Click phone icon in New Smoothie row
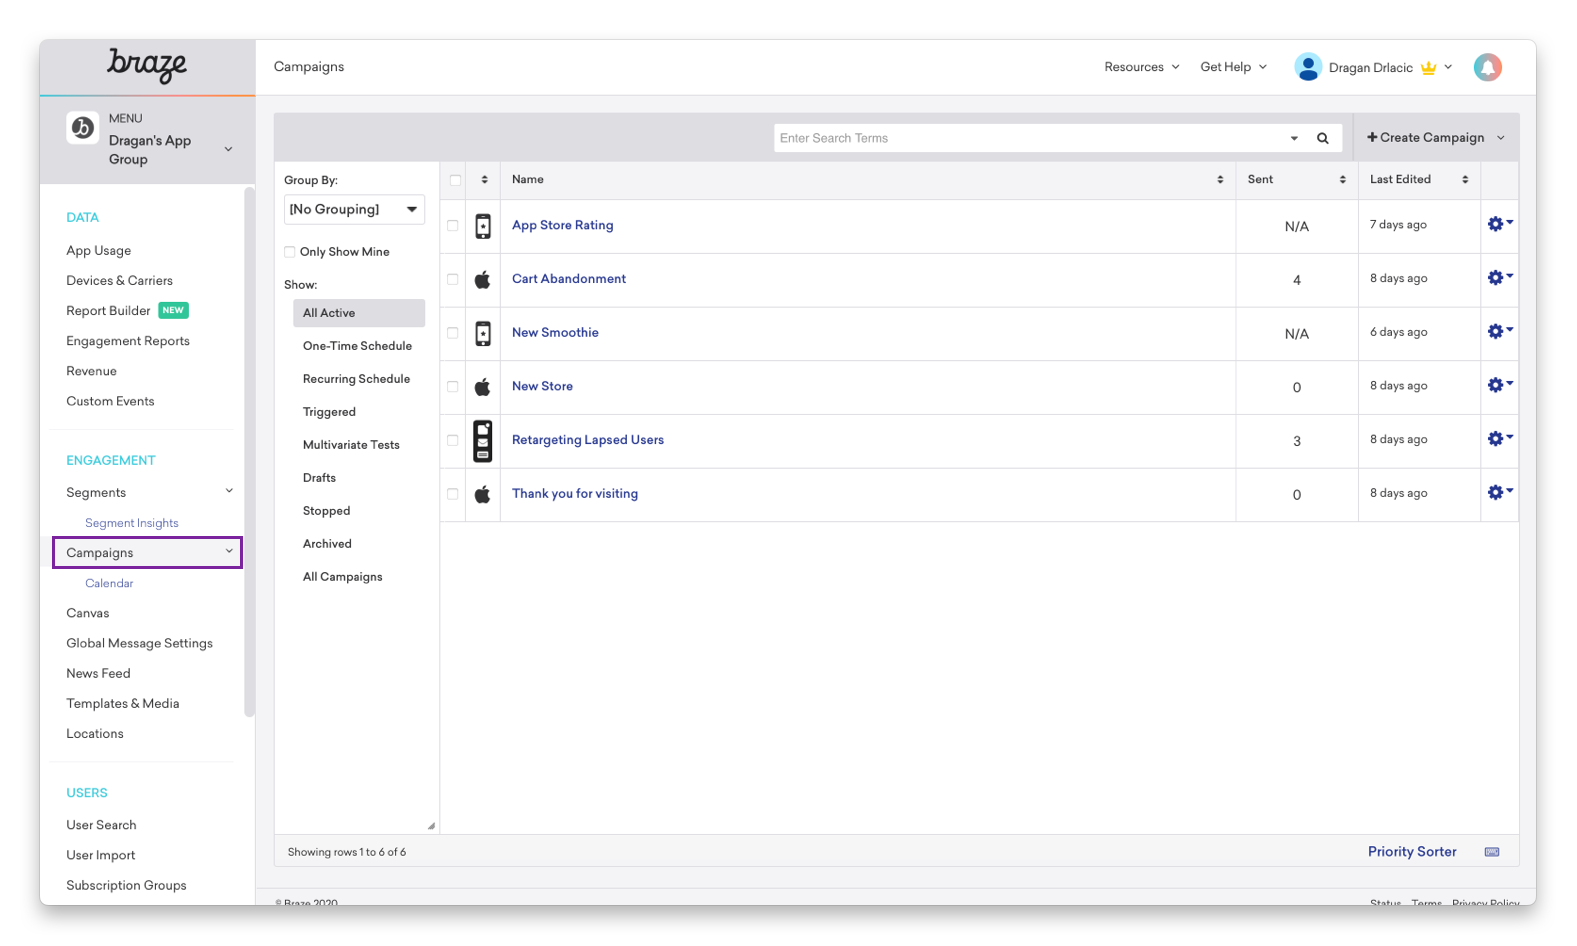Image resolution: width=1577 pixels, height=946 pixels. (483, 333)
